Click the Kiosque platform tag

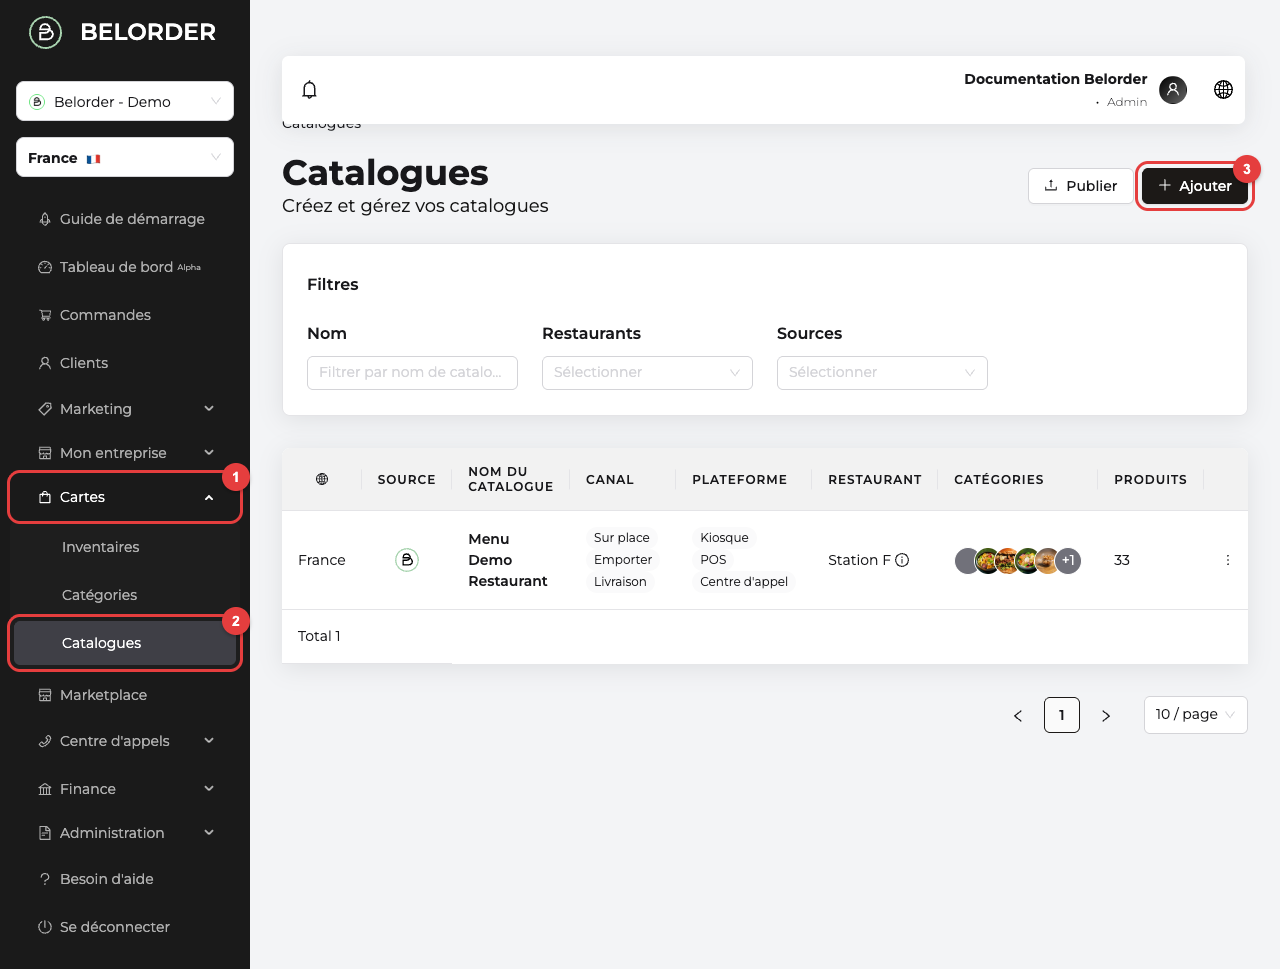point(724,538)
